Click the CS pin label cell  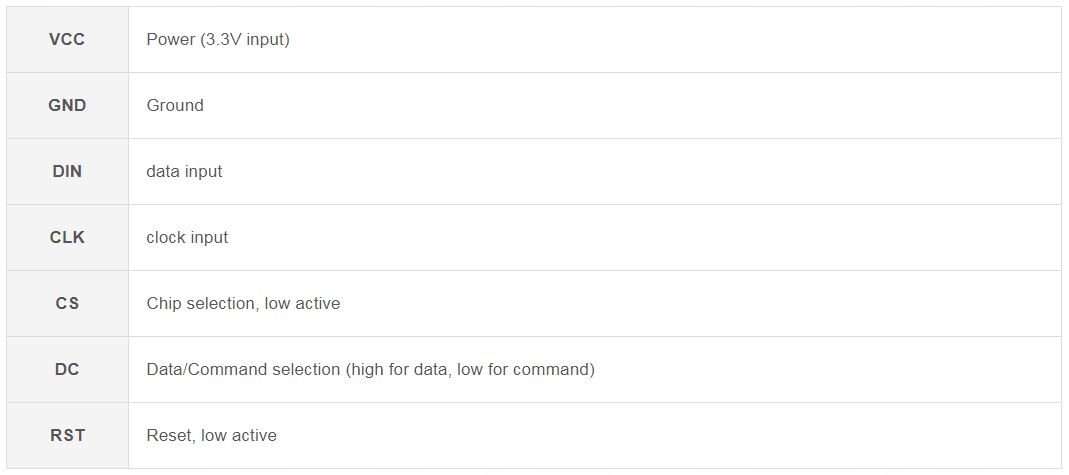click(67, 303)
